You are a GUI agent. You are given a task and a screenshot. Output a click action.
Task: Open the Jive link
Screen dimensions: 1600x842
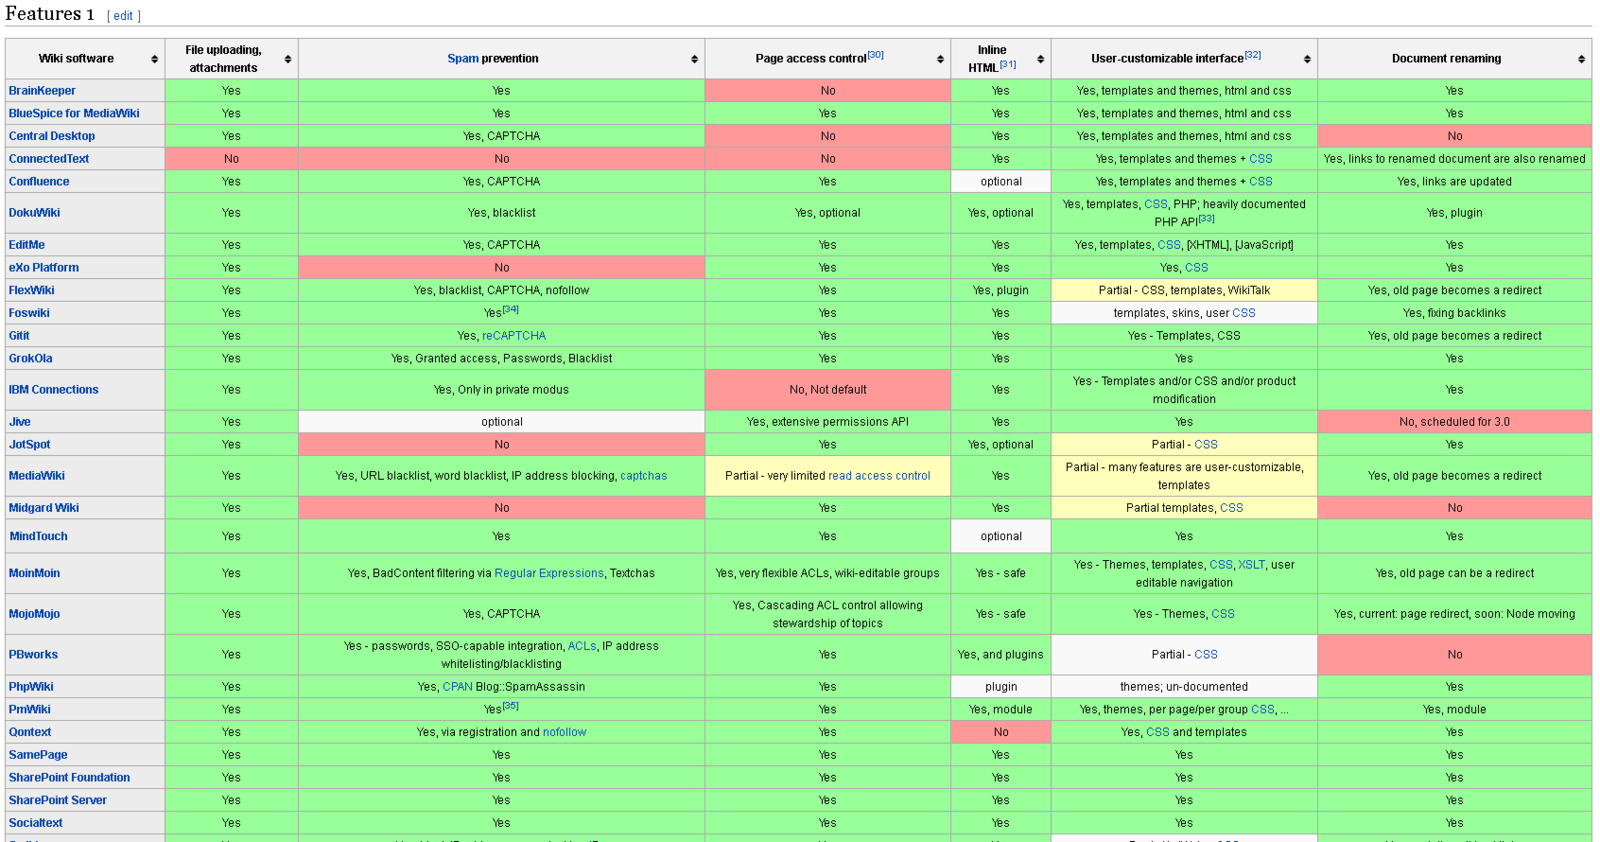20,422
